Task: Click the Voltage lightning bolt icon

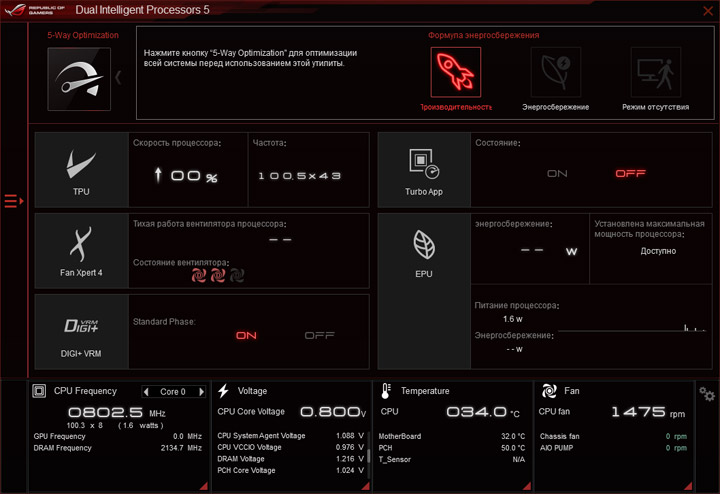Action: click(224, 391)
